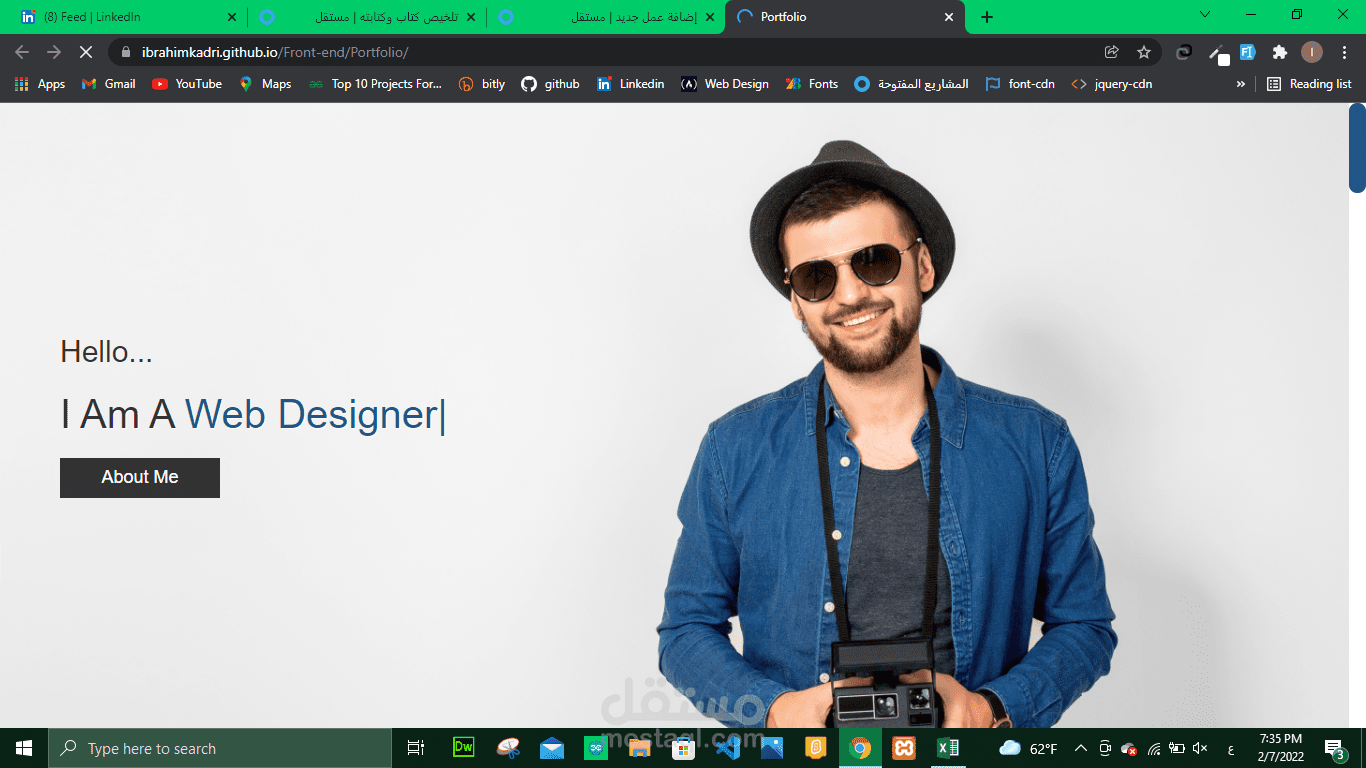Switch to the تلخيص كتاب وكتابته tab
Viewport: 1366px width, 768px height.
point(366,17)
